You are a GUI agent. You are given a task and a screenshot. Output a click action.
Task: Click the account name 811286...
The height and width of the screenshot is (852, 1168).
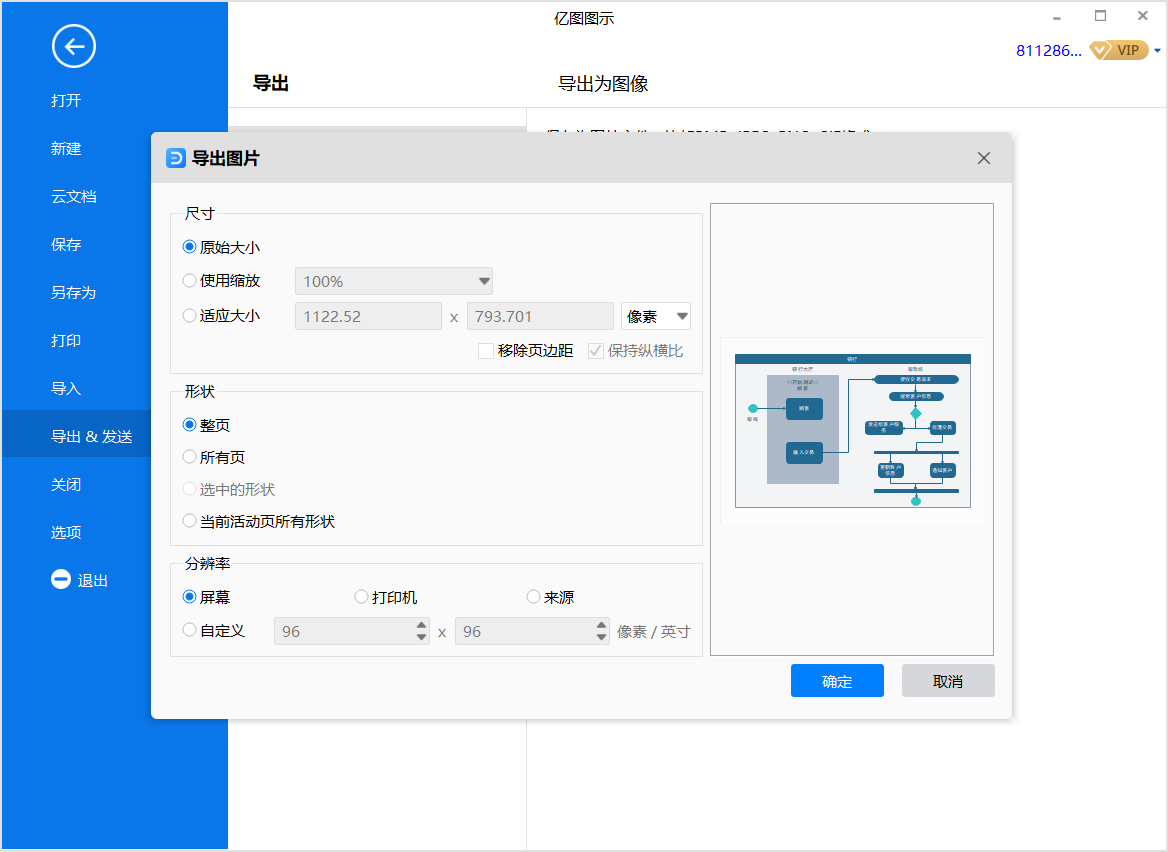click(1049, 51)
